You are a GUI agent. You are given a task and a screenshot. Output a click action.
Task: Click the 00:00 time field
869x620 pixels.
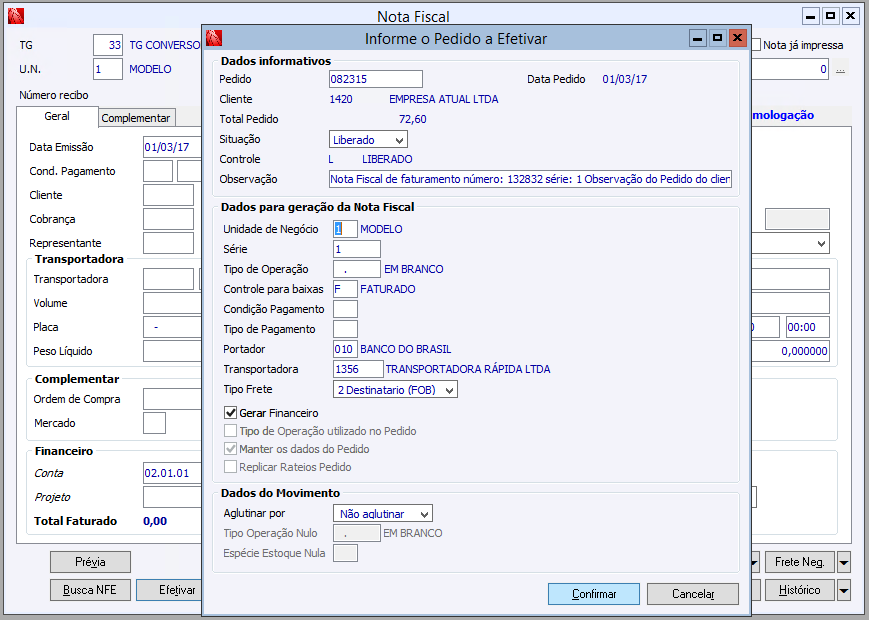[807, 327]
